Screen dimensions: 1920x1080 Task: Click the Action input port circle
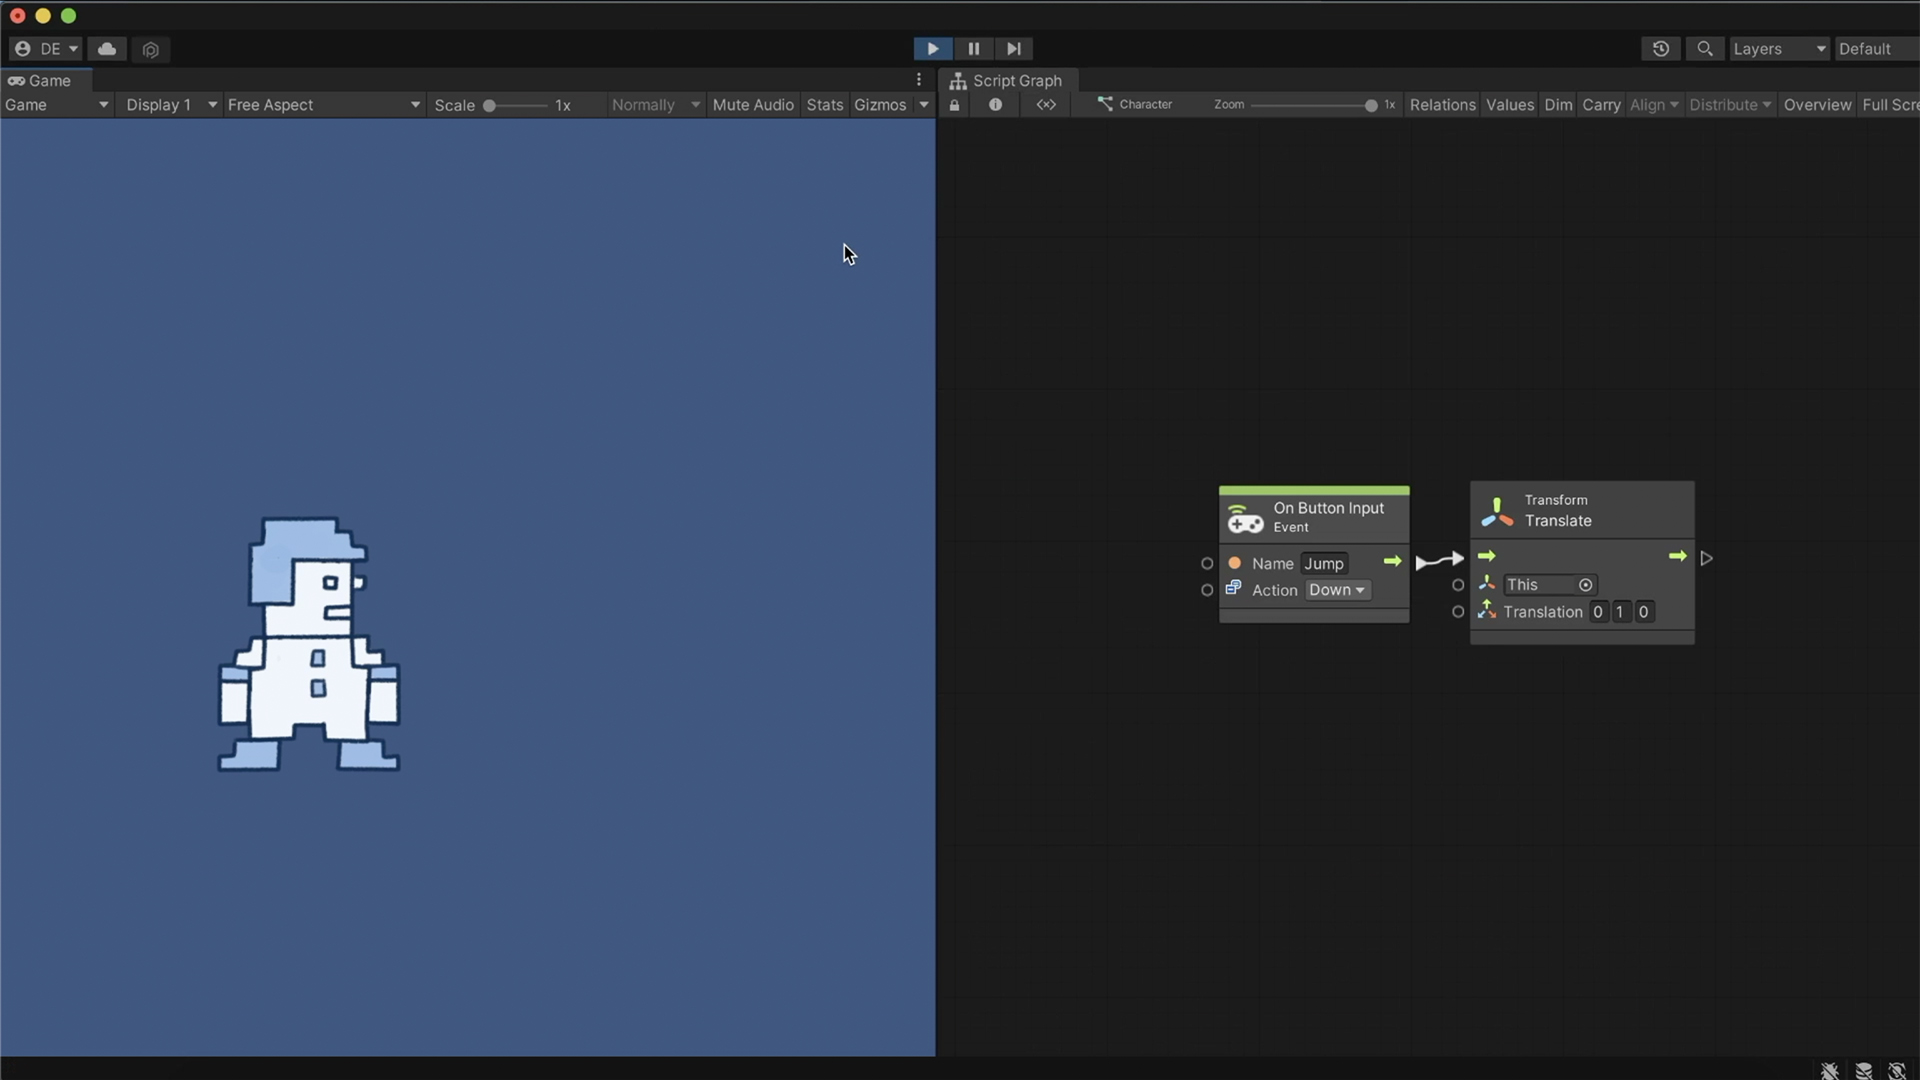(x=1207, y=590)
